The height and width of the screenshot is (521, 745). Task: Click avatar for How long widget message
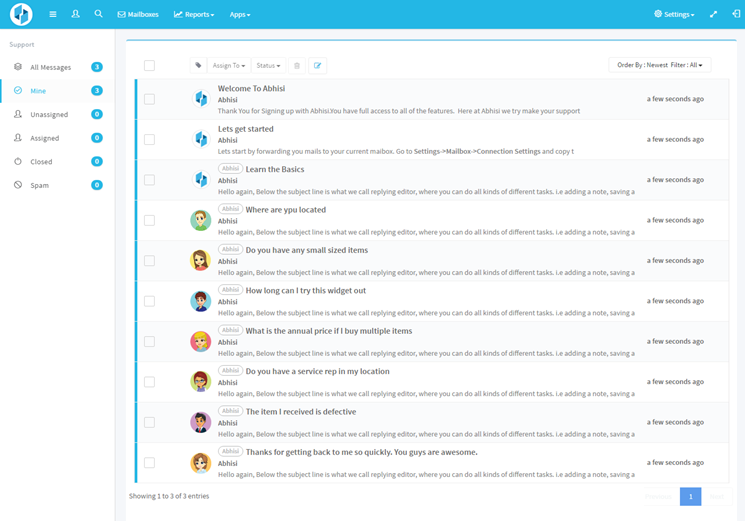point(201,301)
